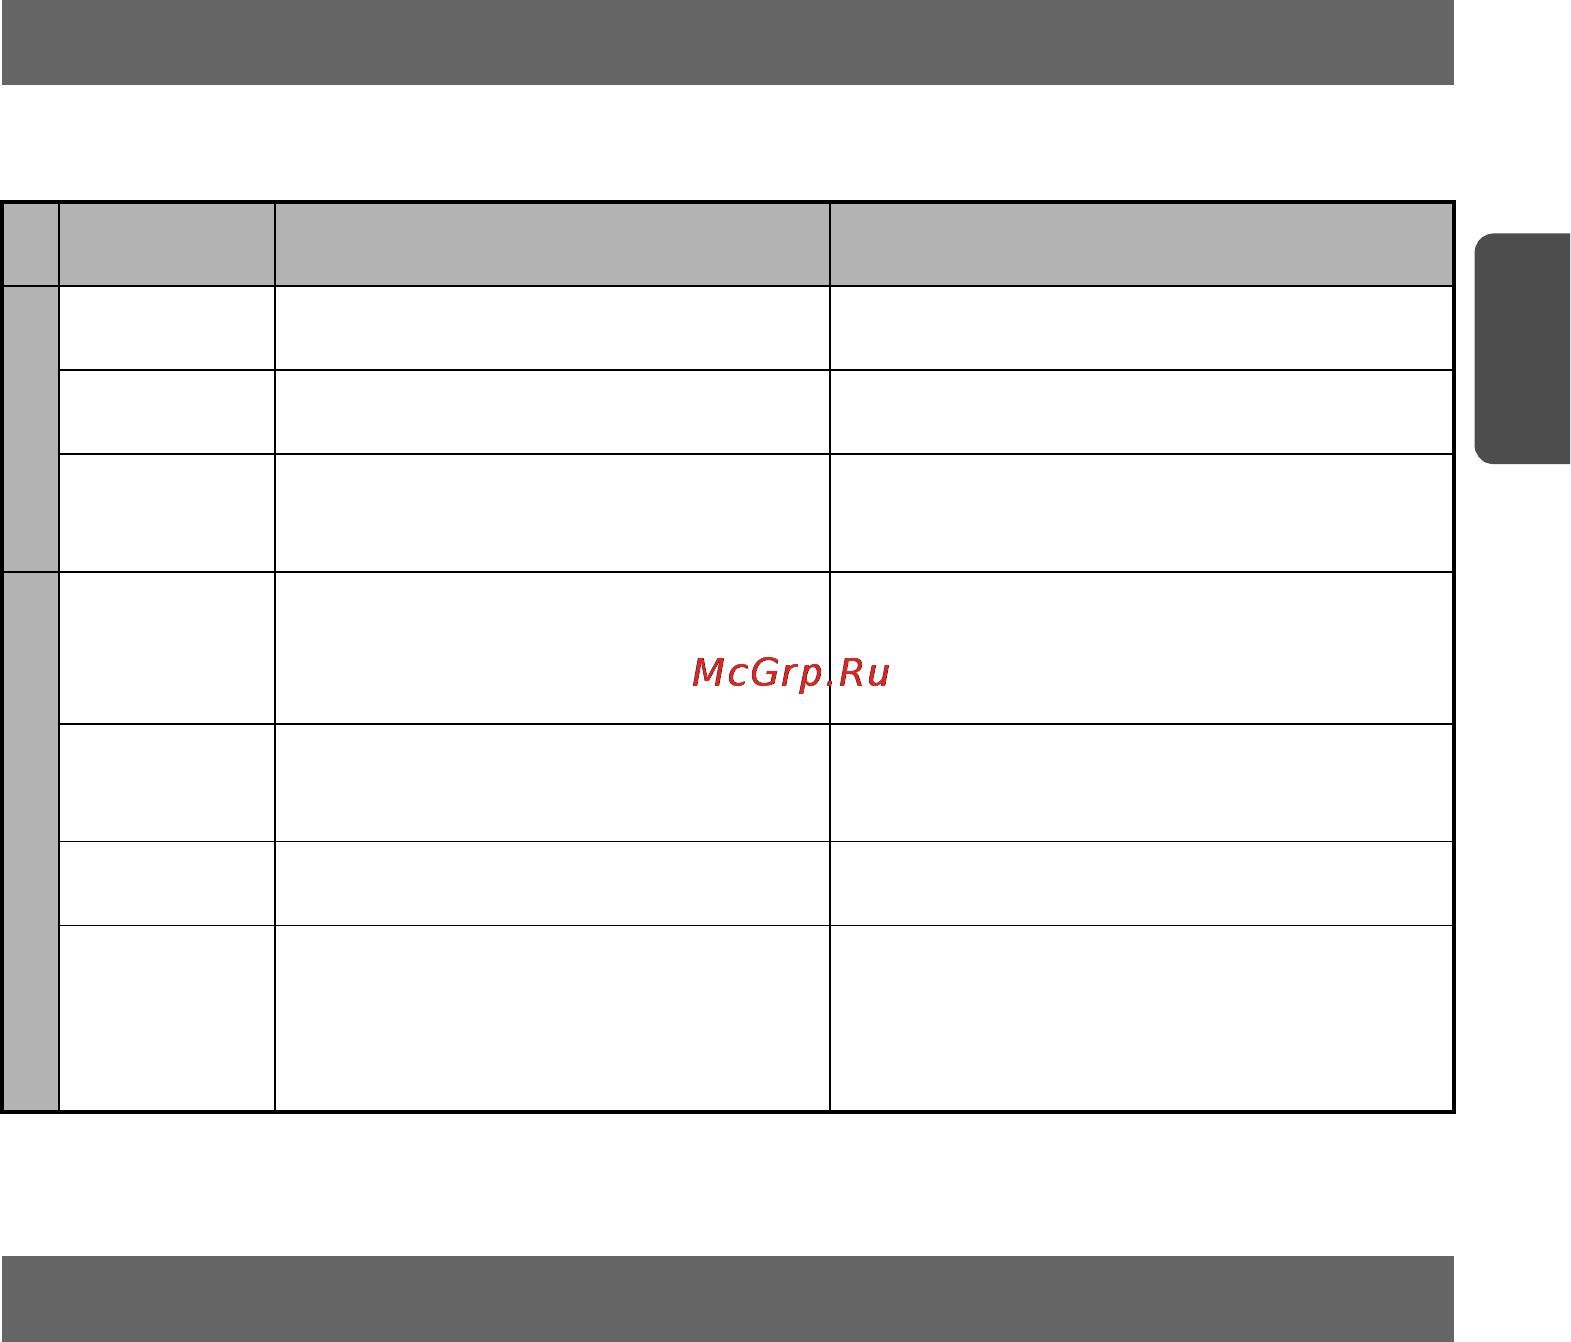Click last table row's middle column cell
This screenshot has width=1571, height=1342.
(552, 1018)
